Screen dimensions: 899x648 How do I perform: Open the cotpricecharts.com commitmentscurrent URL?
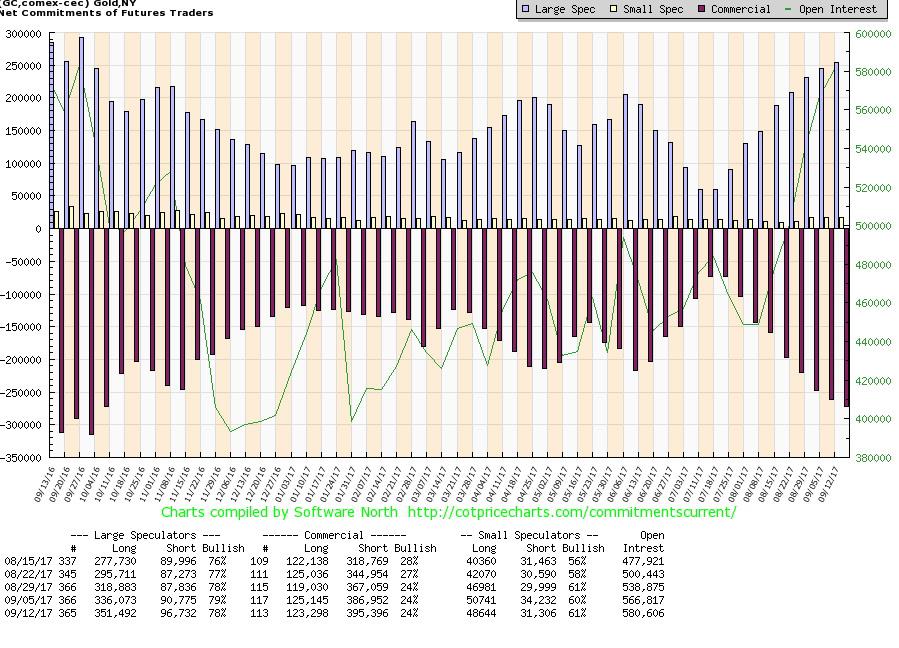(x=572, y=512)
